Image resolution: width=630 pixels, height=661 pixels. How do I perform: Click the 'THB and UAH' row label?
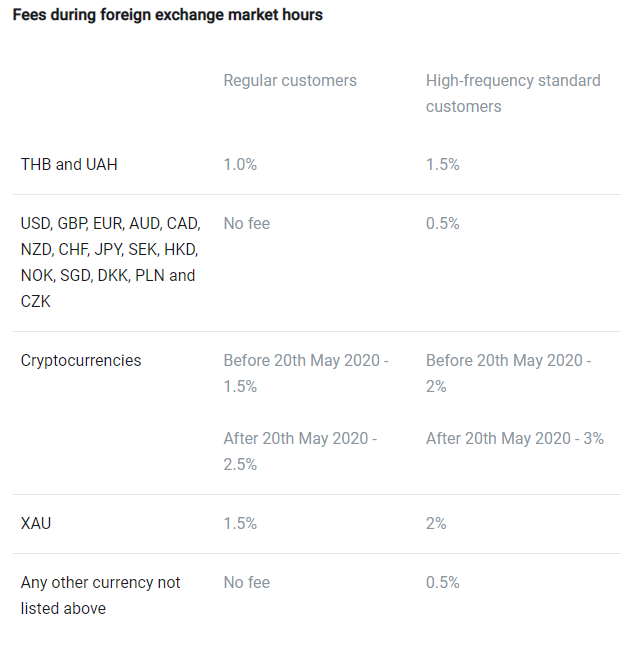(69, 164)
